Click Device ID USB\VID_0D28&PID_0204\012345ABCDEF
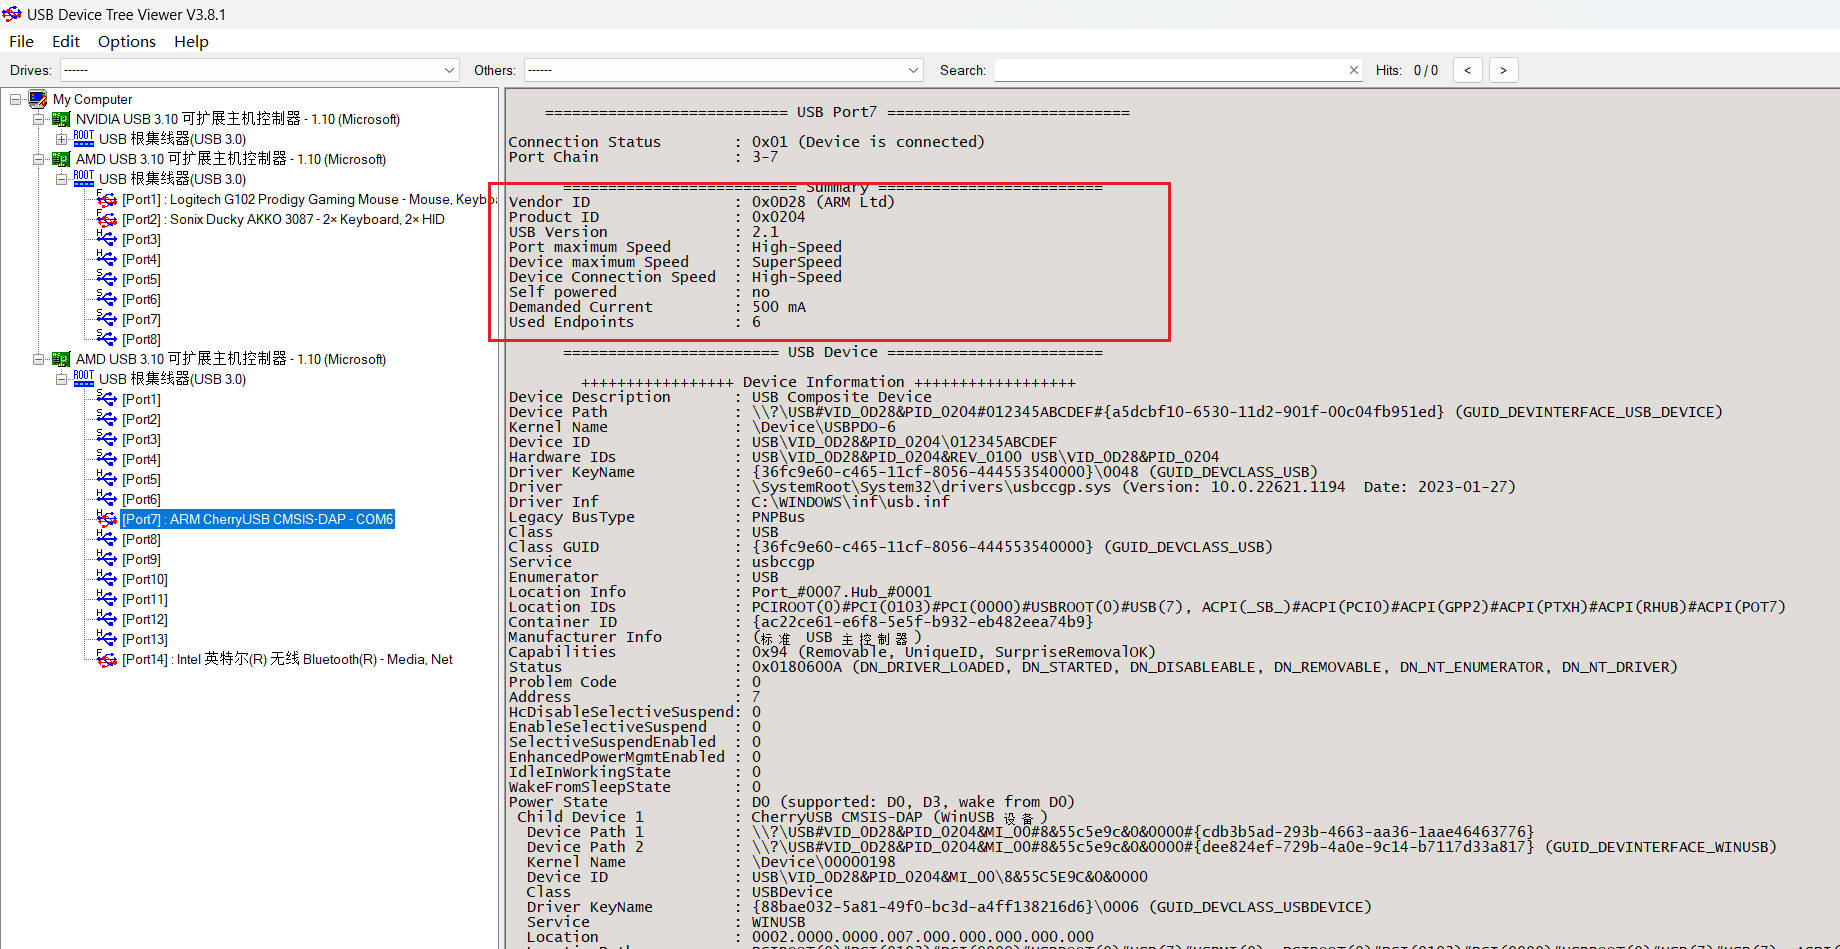1840x949 pixels. 904,442
